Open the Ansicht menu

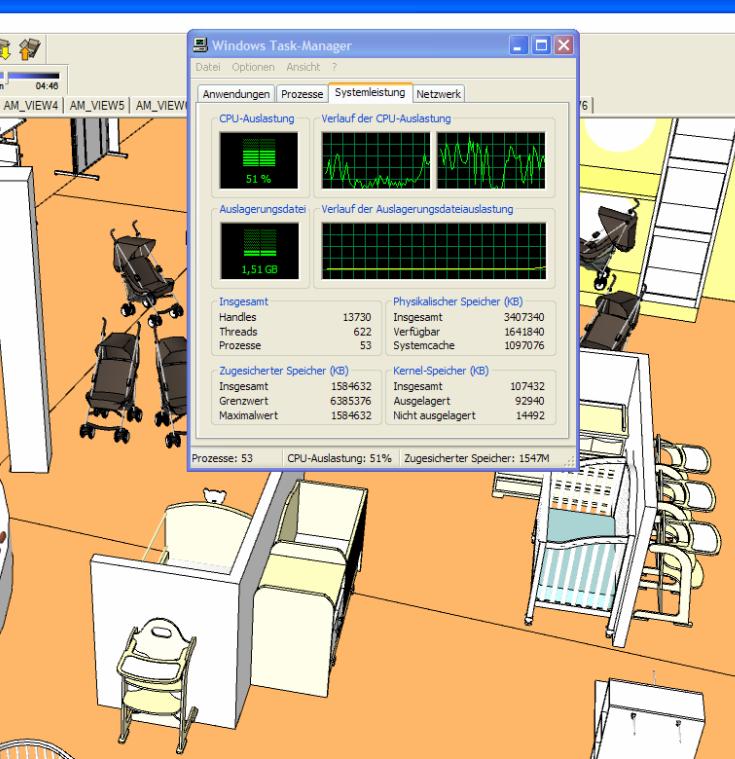point(303,67)
